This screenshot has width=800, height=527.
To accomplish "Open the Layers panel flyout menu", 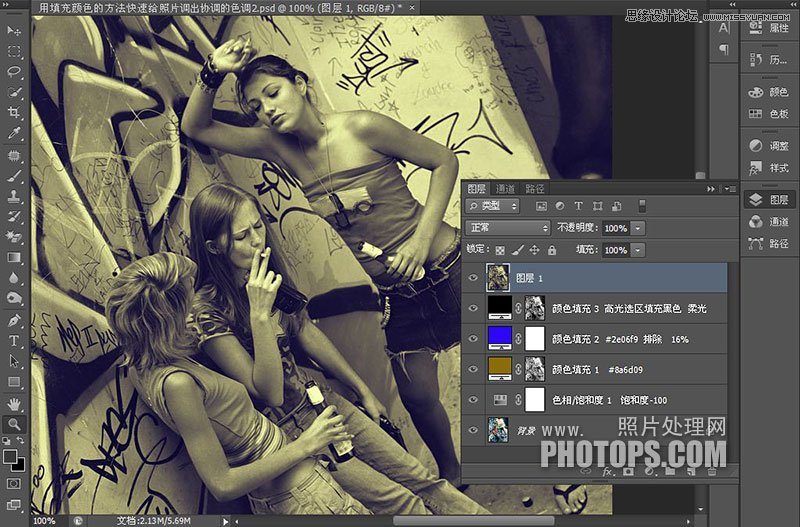I will pos(730,189).
